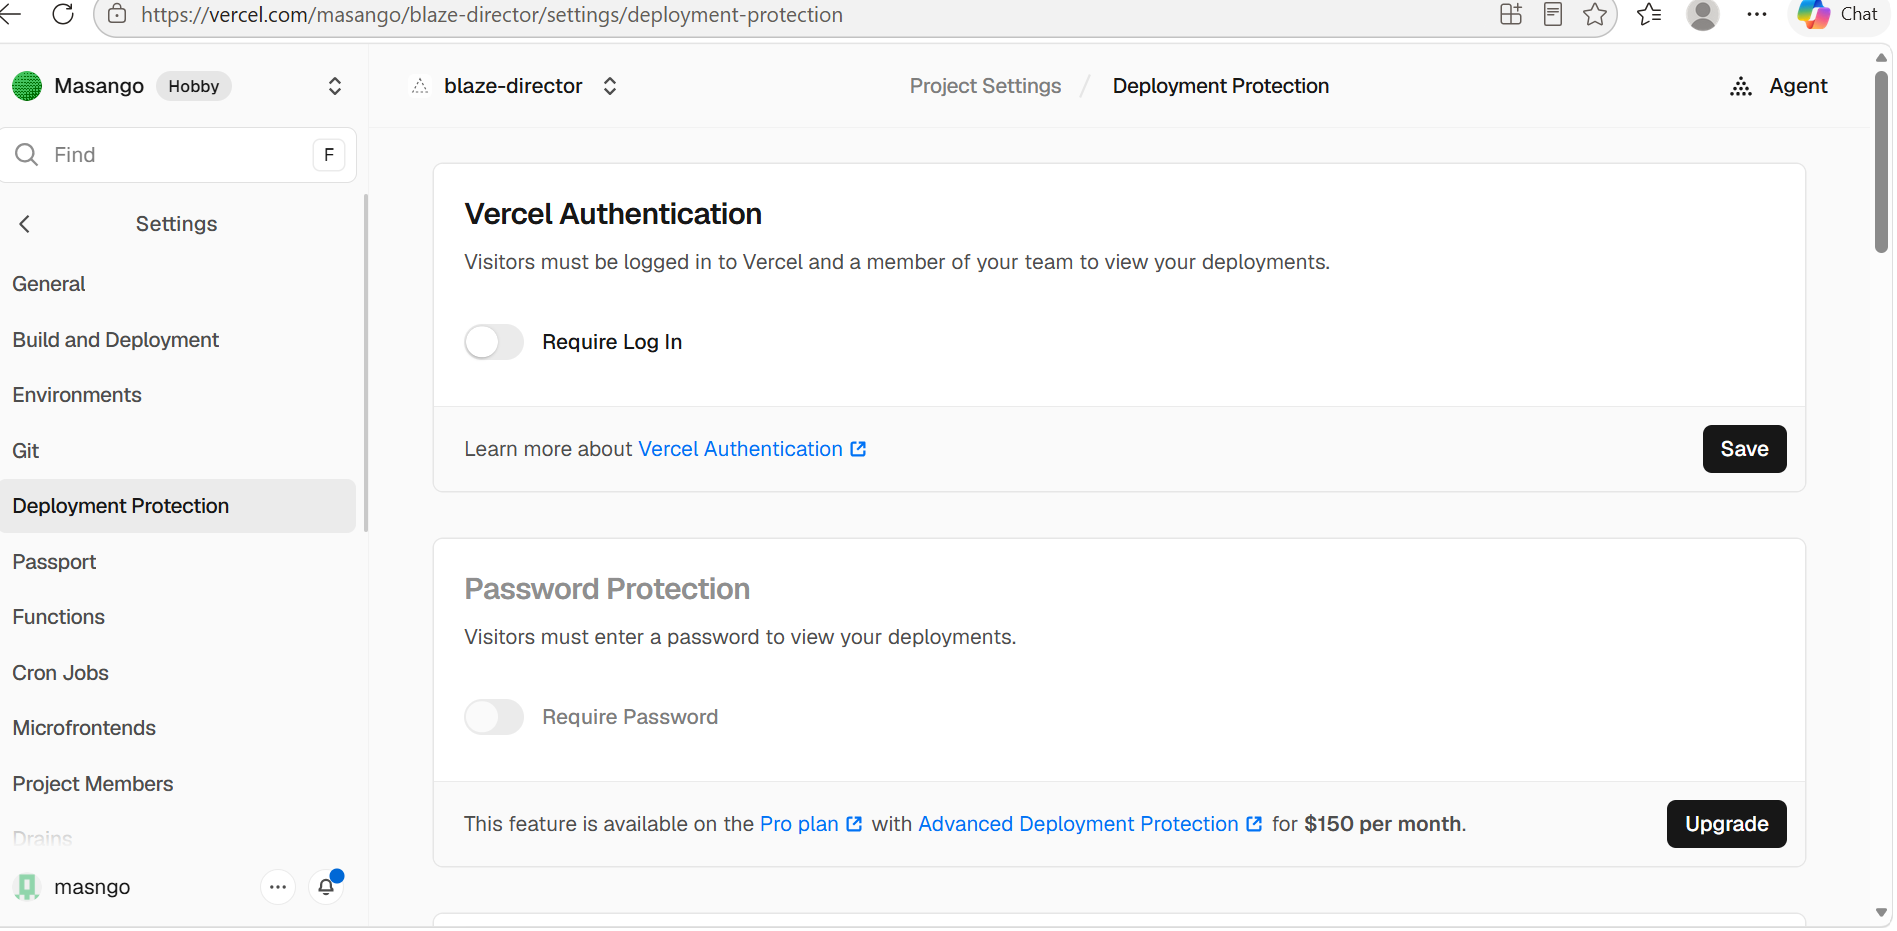Click the Password Protection heading
Viewport: 1897px width, 931px height.
tap(607, 589)
